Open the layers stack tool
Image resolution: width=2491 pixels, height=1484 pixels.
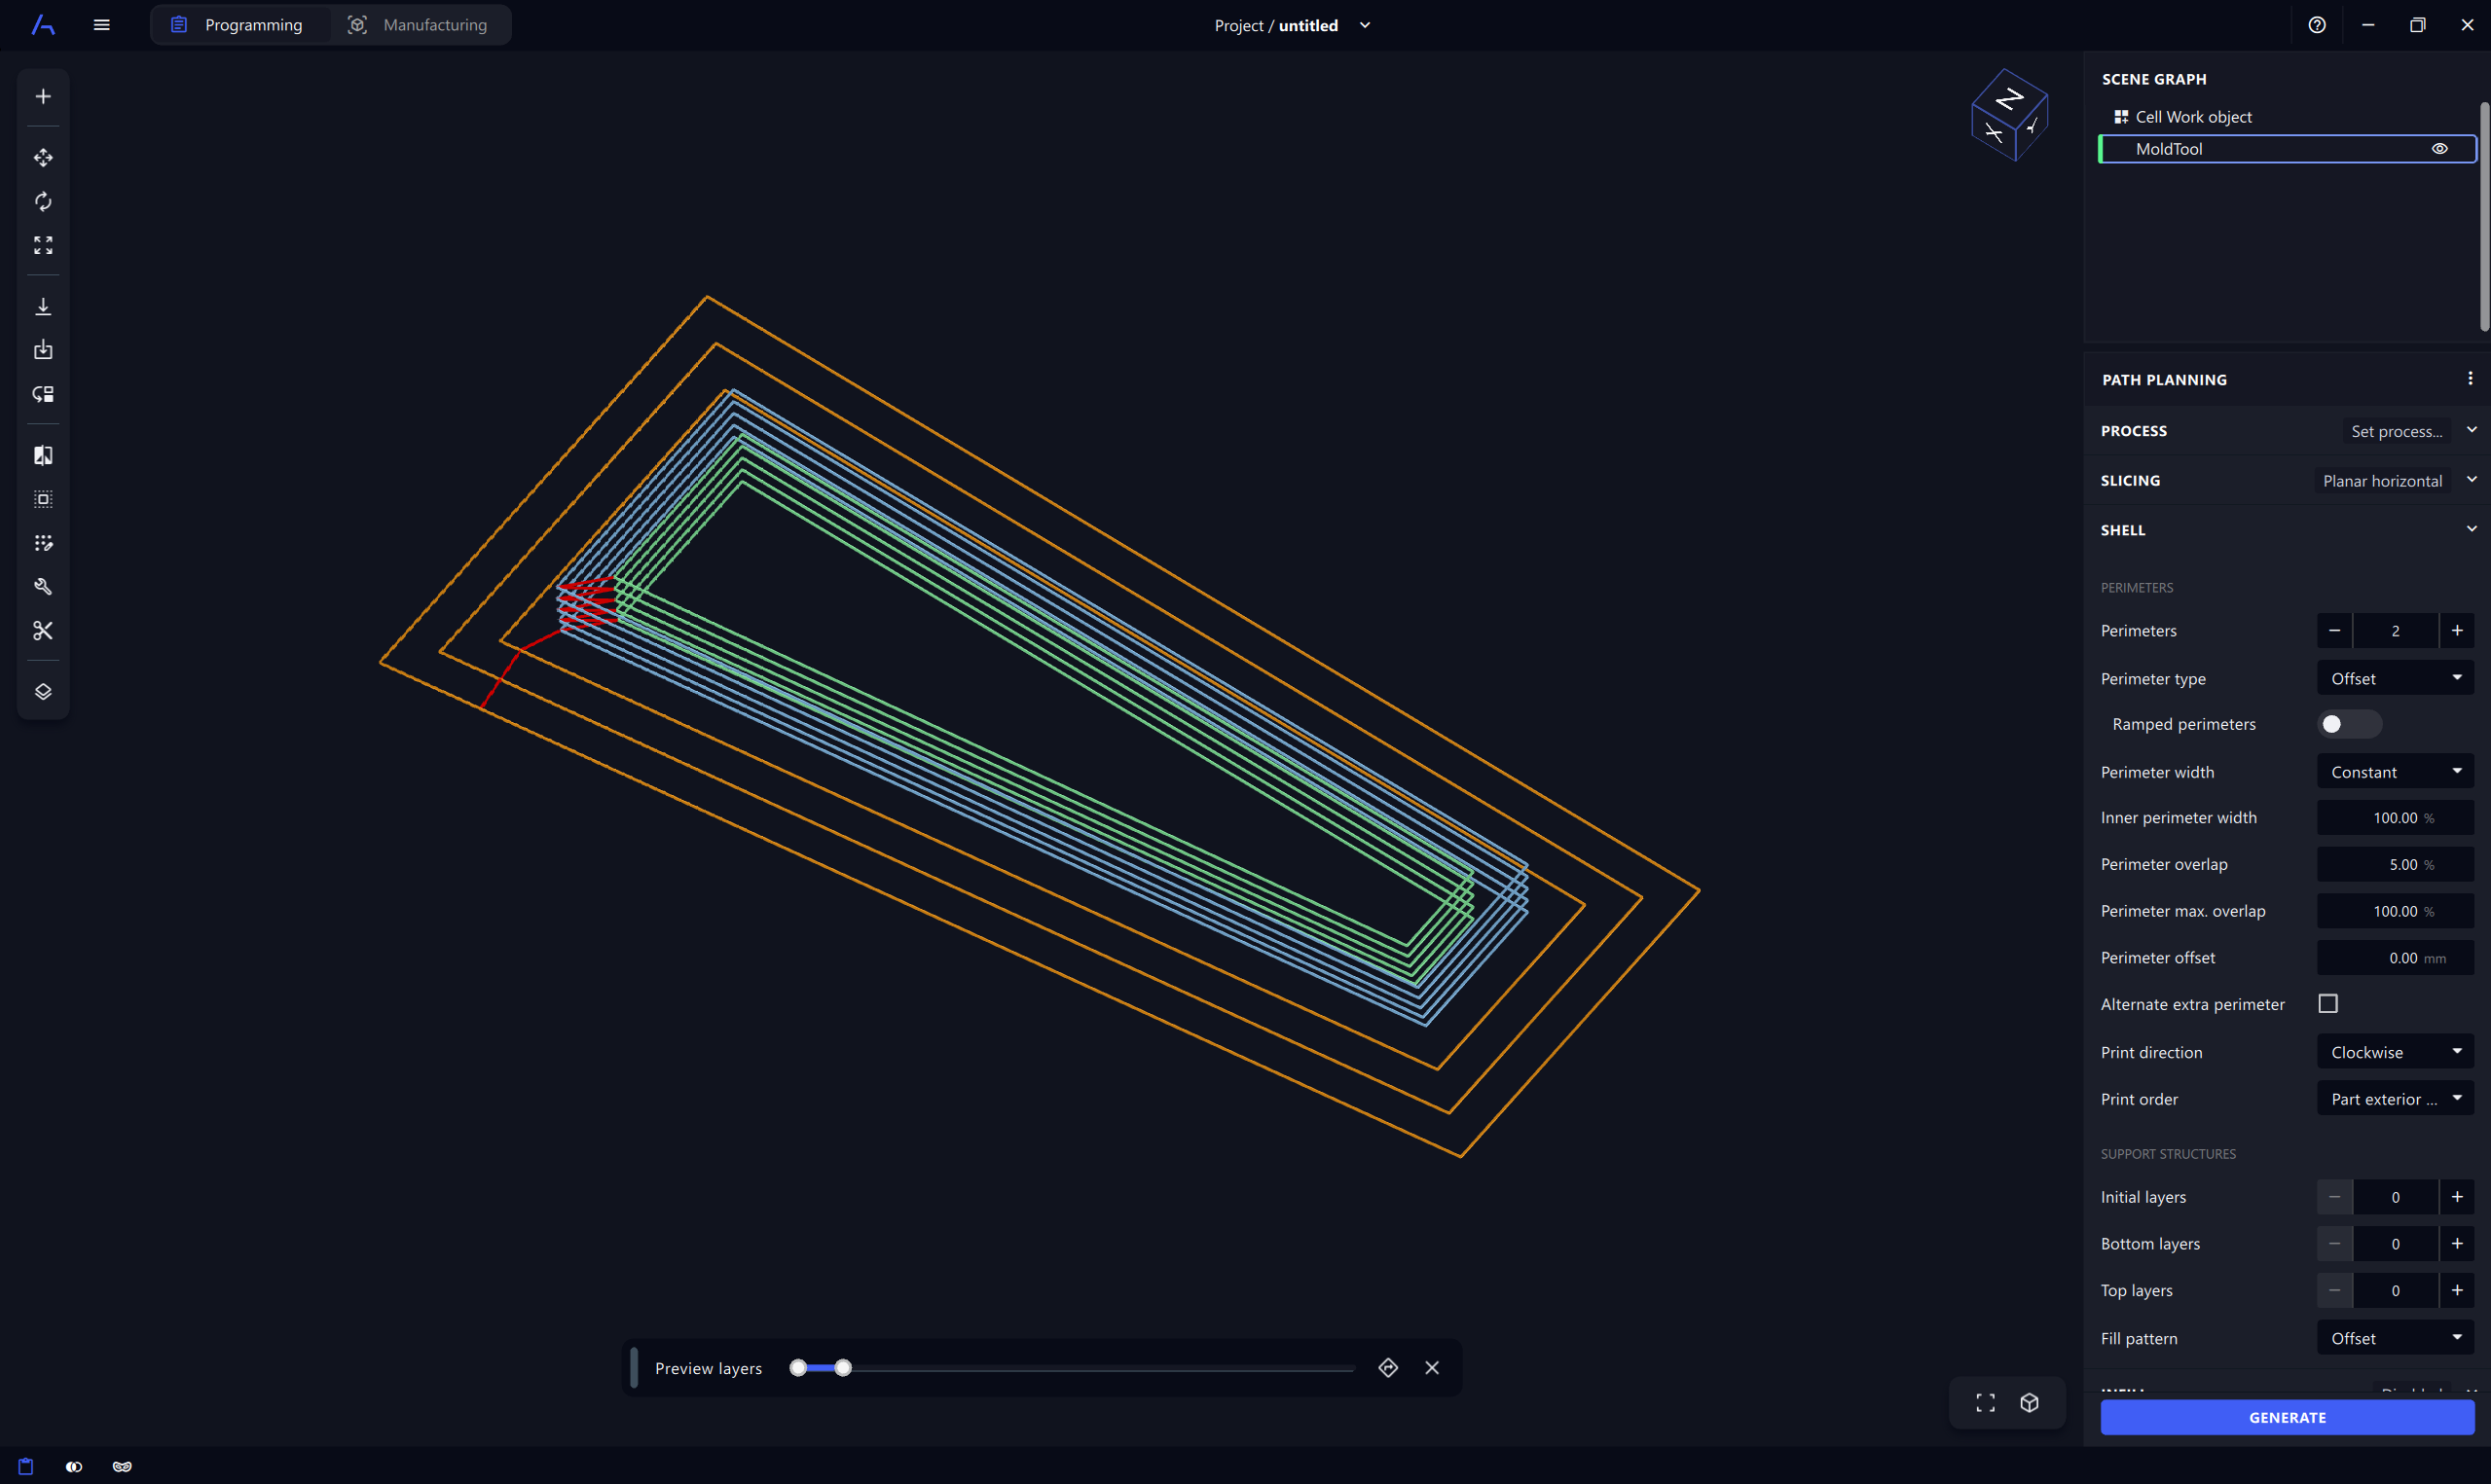tap(43, 692)
